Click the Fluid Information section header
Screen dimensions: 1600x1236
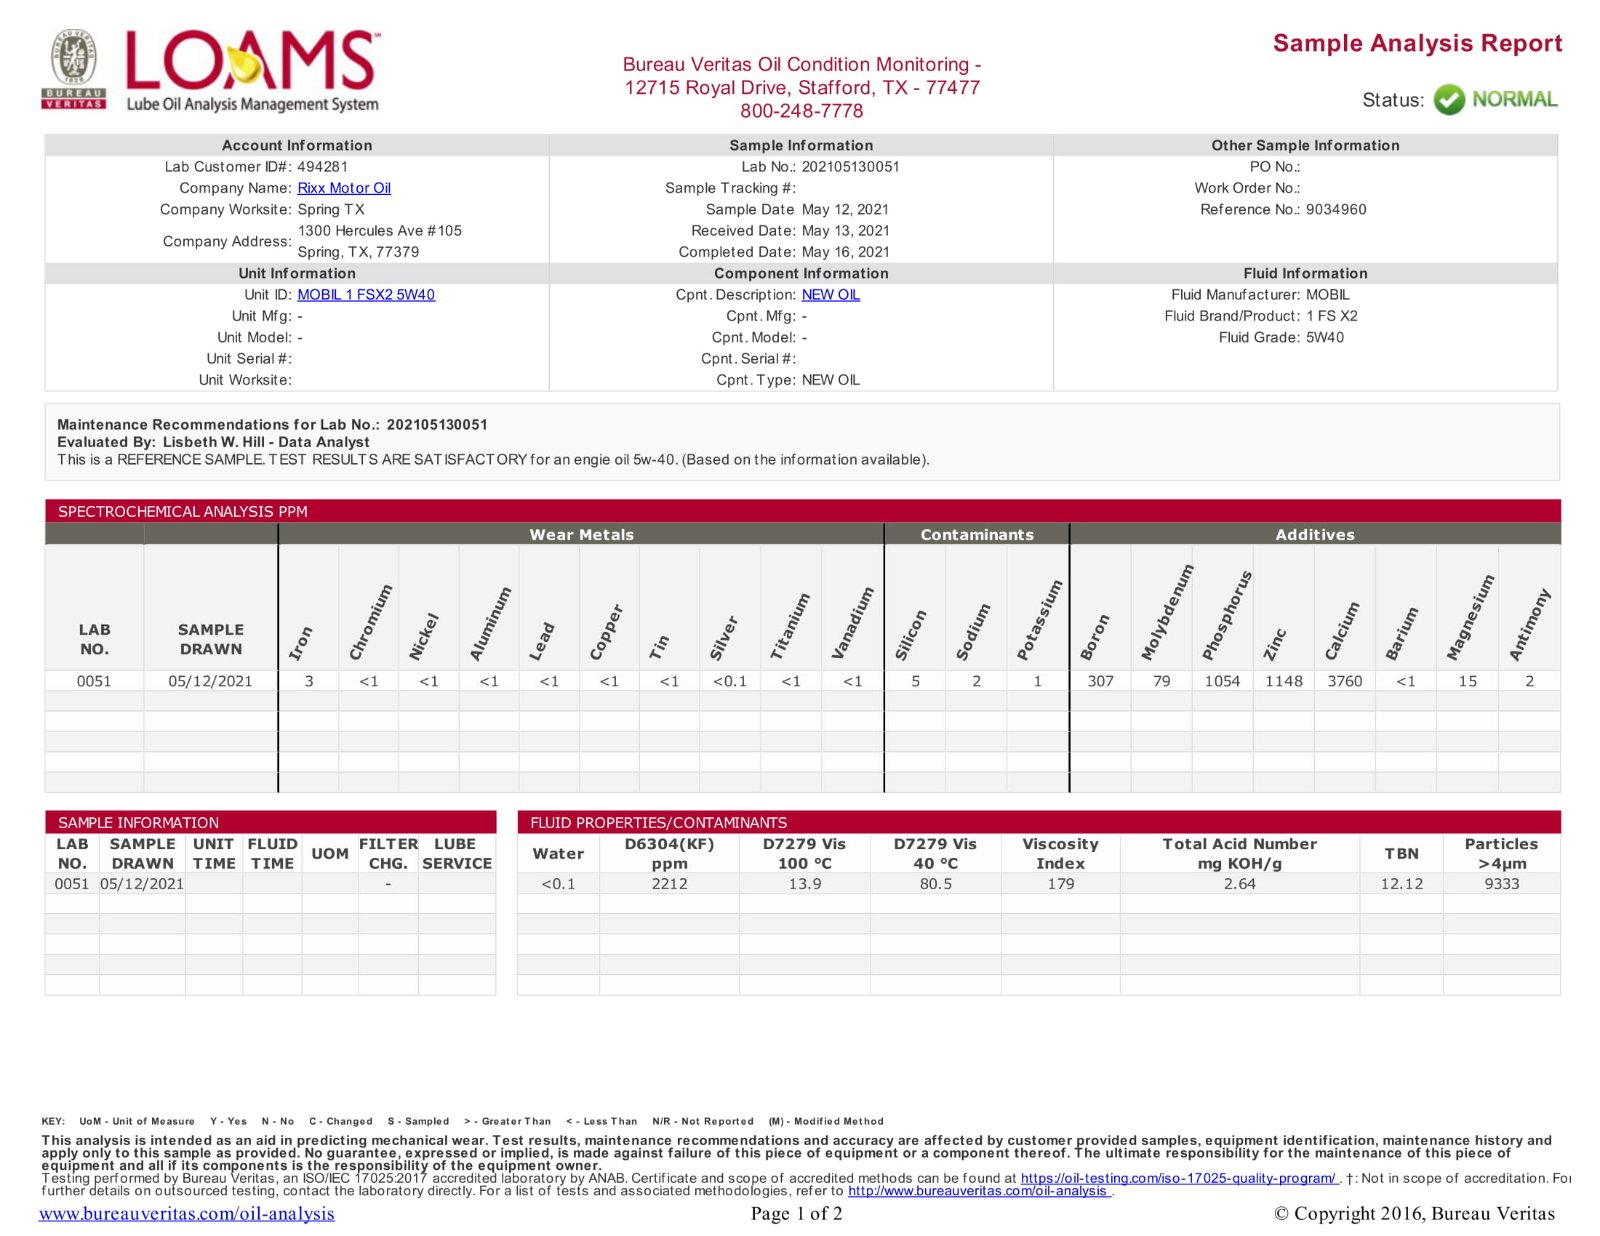[x=1305, y=274]
